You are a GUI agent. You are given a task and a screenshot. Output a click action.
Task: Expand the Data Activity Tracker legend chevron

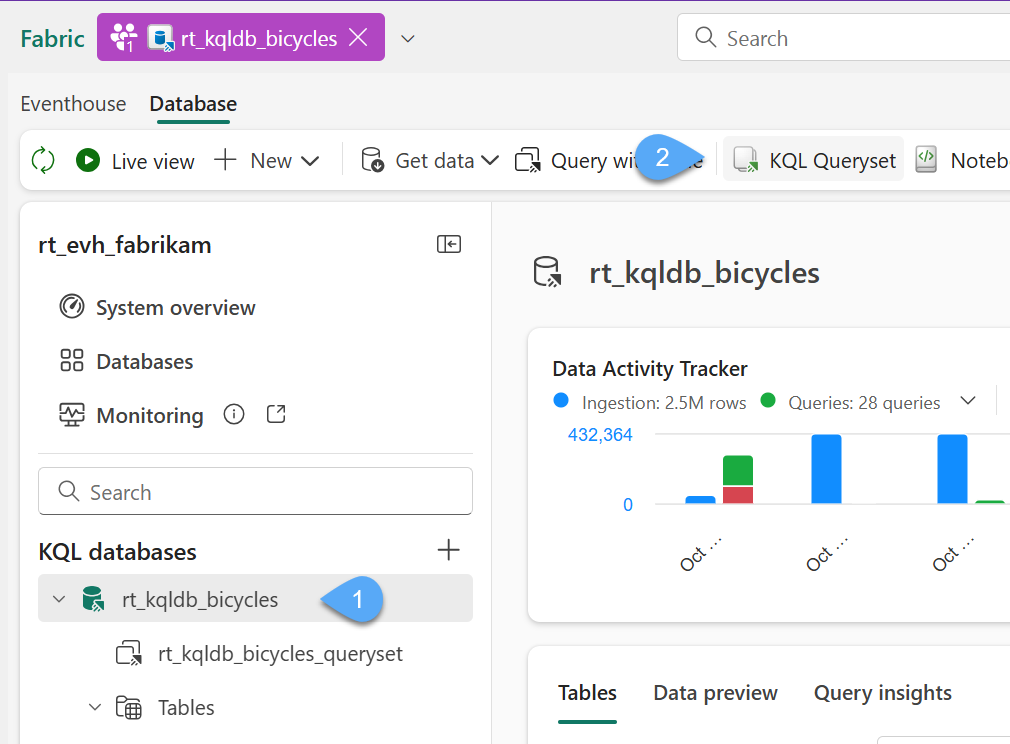(967, 402)
